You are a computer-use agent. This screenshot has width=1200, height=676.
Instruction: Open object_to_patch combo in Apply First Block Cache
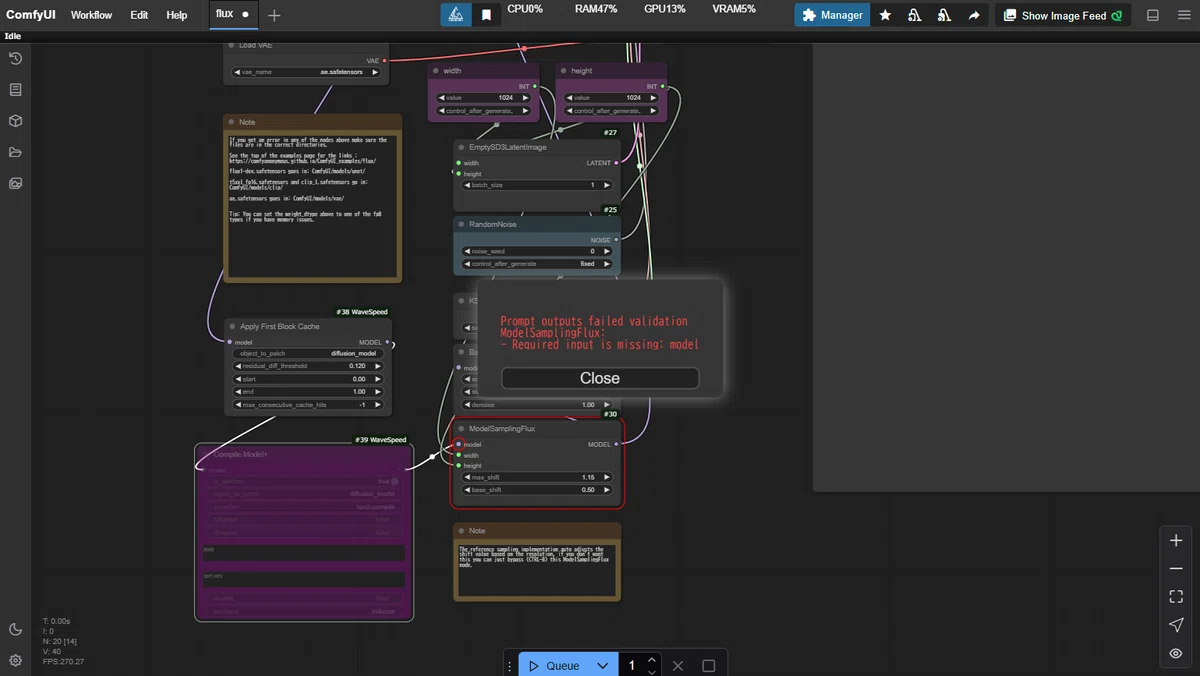click(307, 353)
